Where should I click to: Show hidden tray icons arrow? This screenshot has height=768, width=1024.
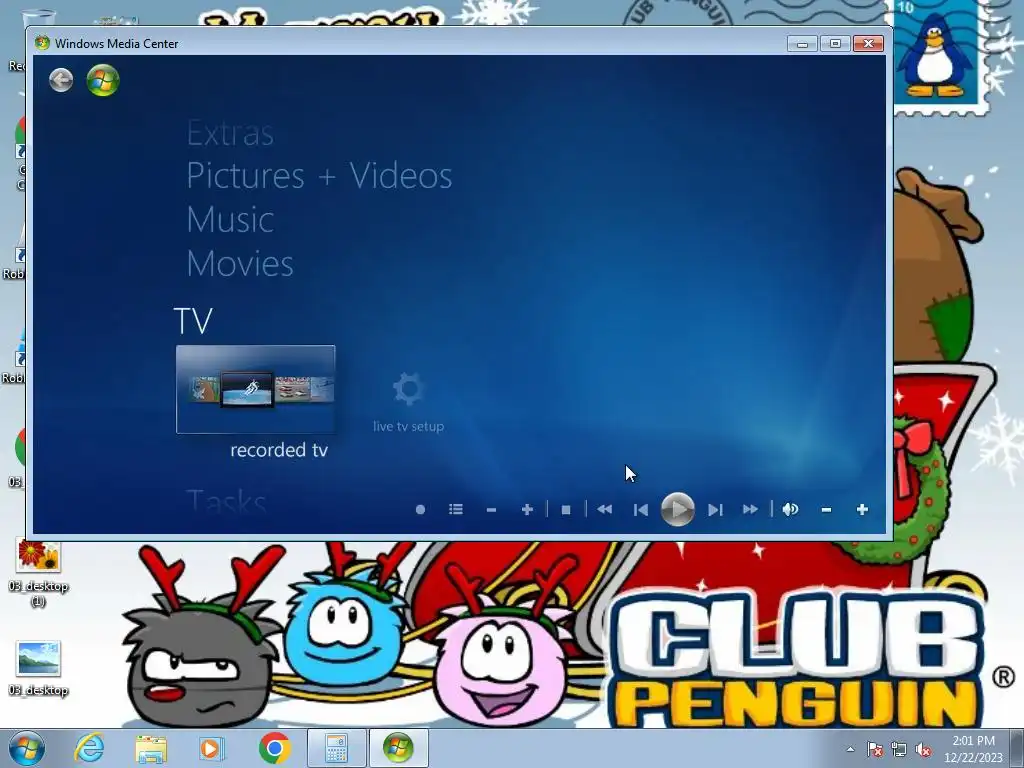click(x=850, y=750)
